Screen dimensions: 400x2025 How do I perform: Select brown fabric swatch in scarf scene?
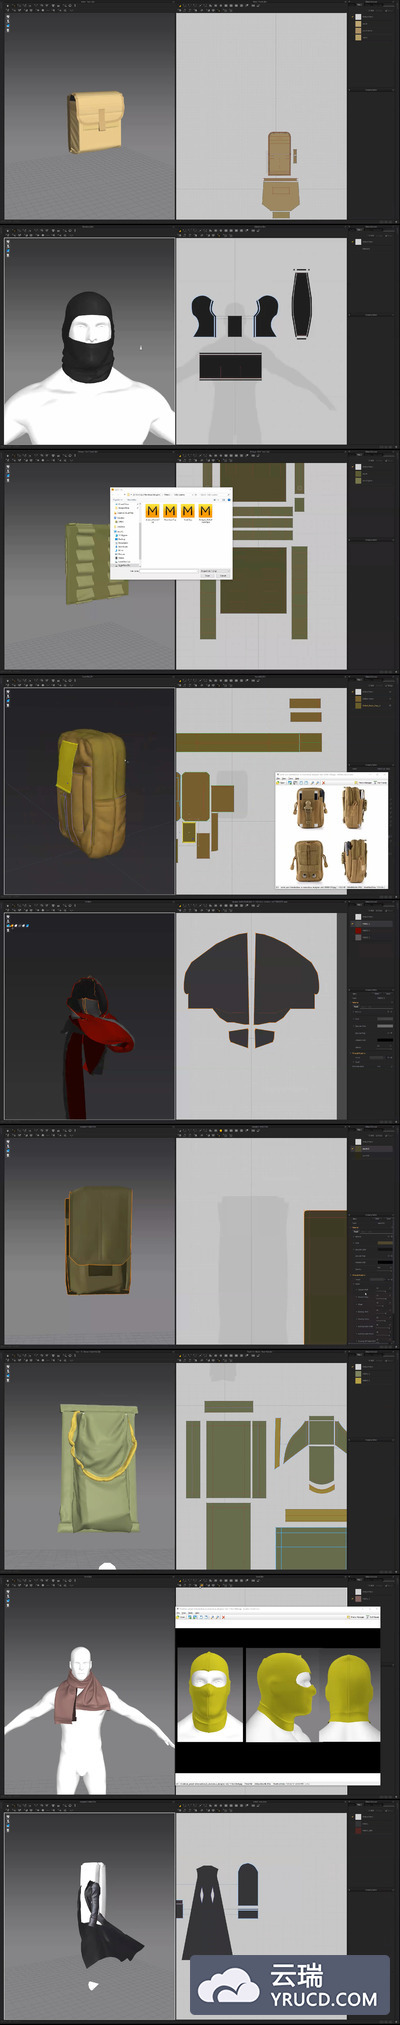pyautogui.click(x=358, y=1599)
